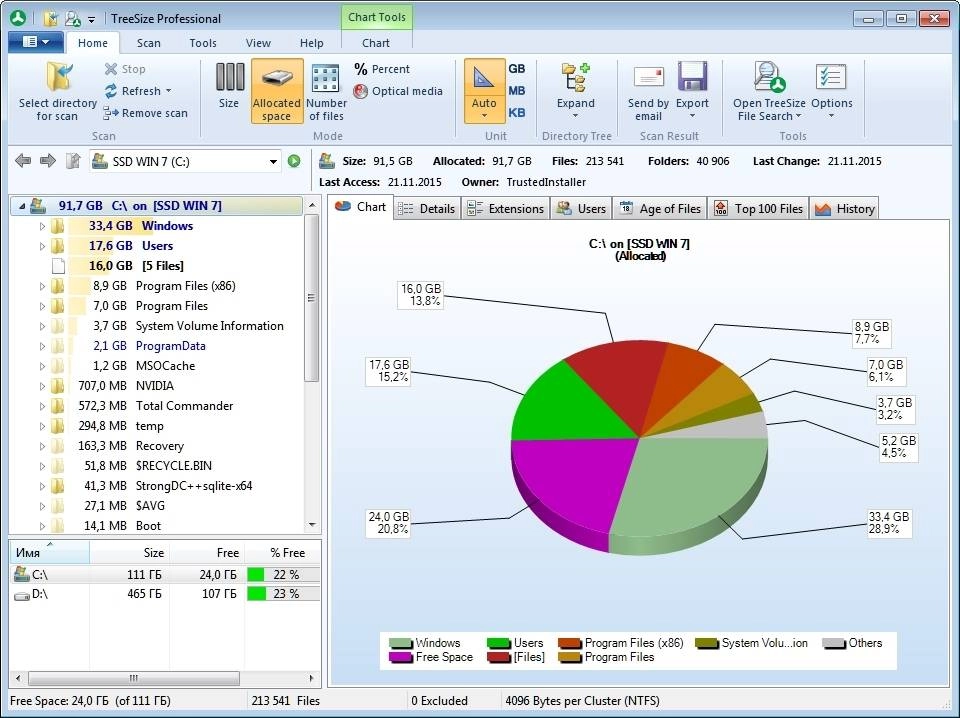Click the Export floppy disk icon

(x=692, y=77)
